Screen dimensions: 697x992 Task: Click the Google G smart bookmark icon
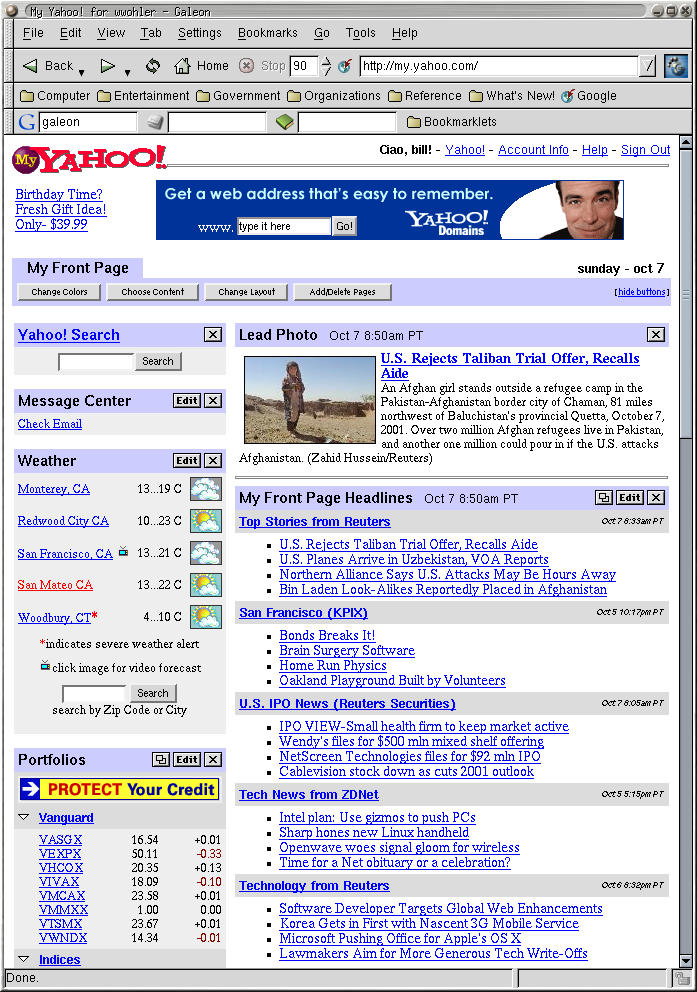tap(27, 122)
